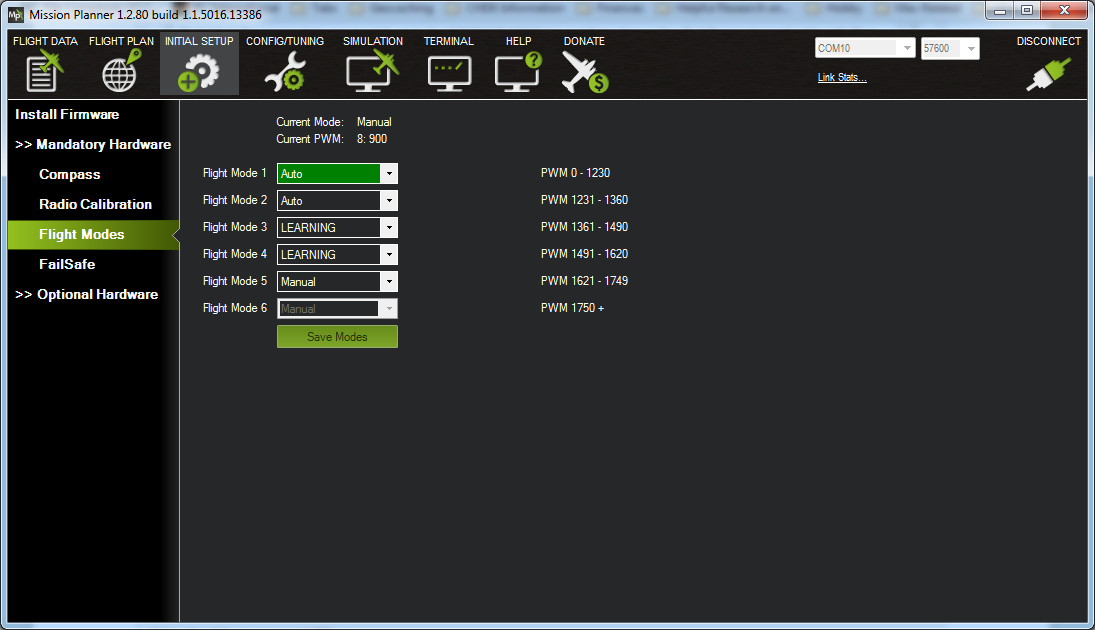Click the Current PWM value 8: 900
Image resolution: width=1095 pixels, height=630 pixels.
(372, 139)
